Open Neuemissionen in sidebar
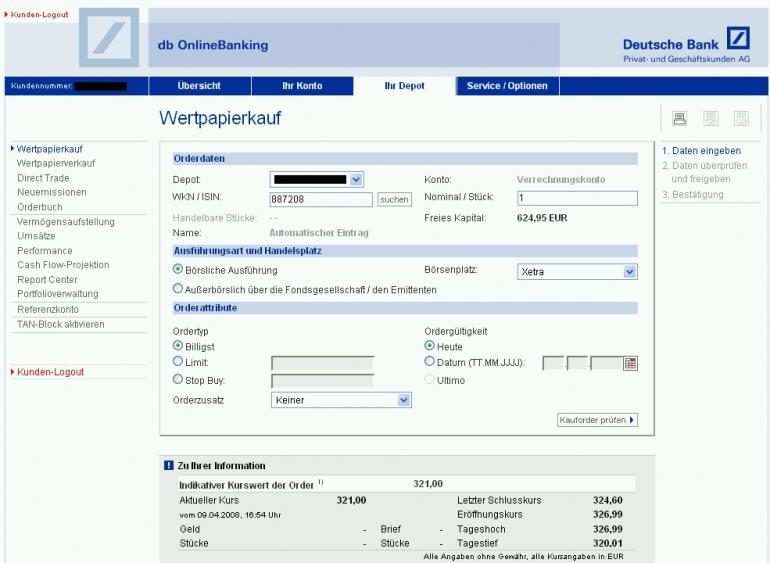Image resolution: width=770 pixels, height=563 pixels. click(x=52, y=192)
